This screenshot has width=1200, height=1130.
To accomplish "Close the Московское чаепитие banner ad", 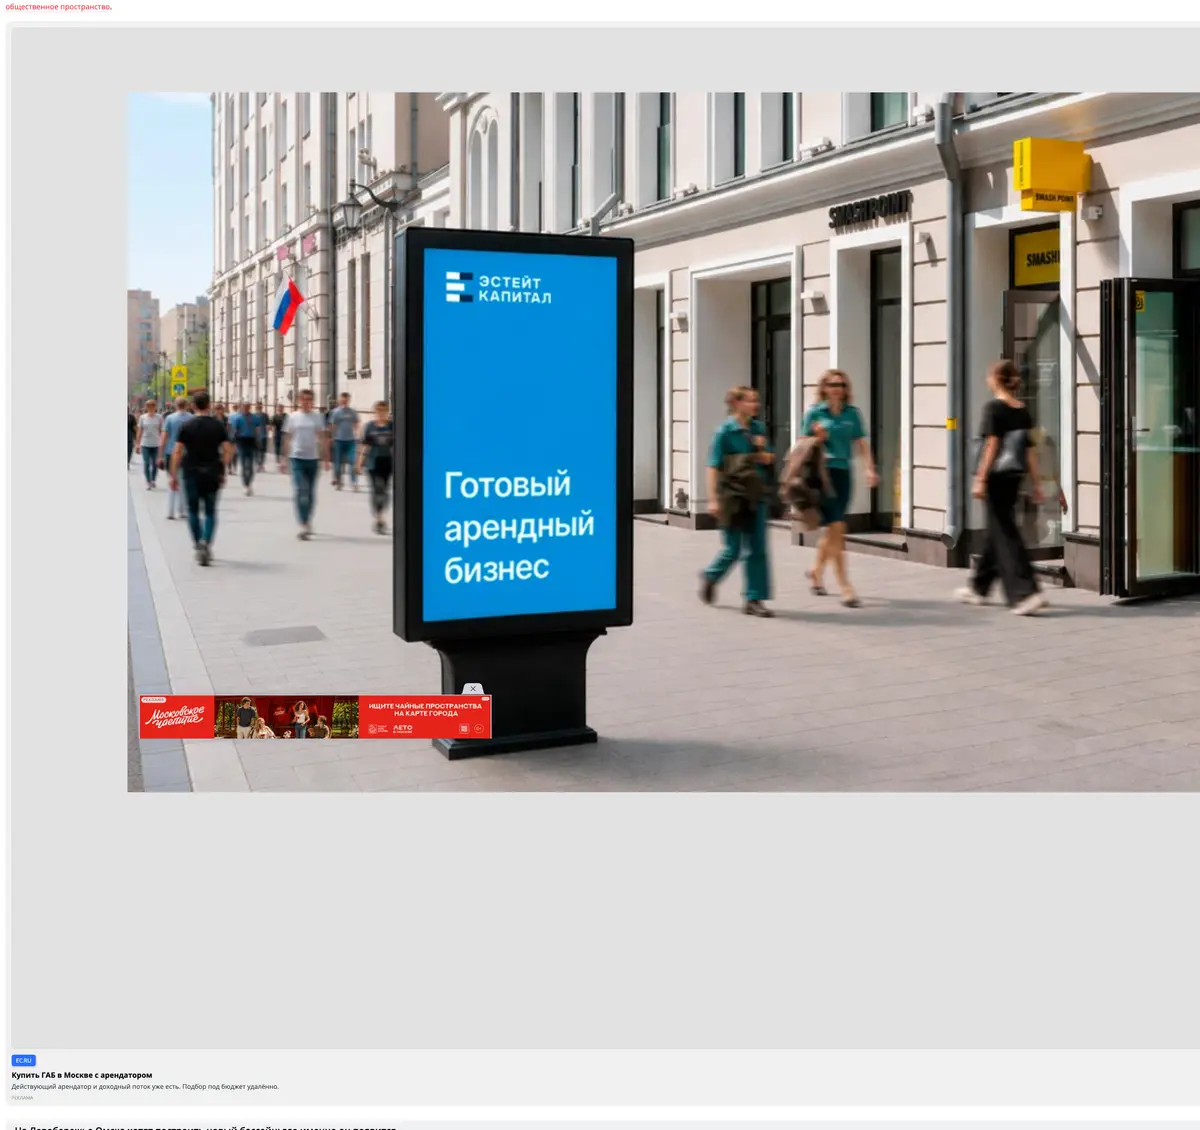I will [x=473, y=688].
